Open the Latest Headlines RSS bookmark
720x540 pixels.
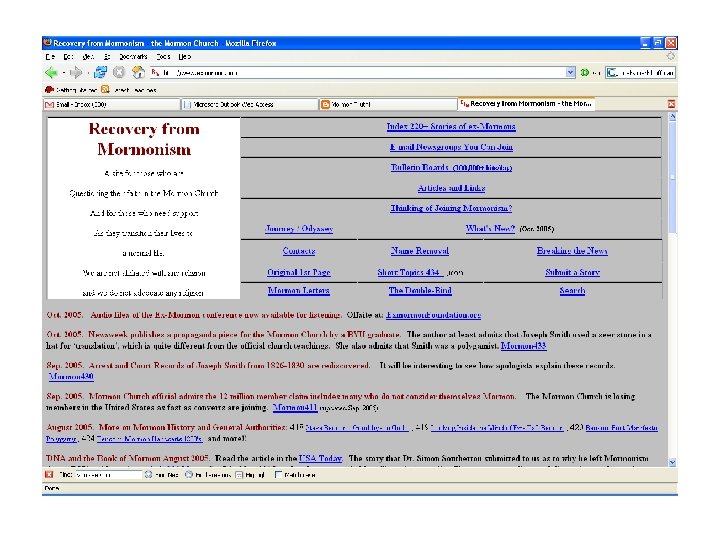(x=129, y=90)
